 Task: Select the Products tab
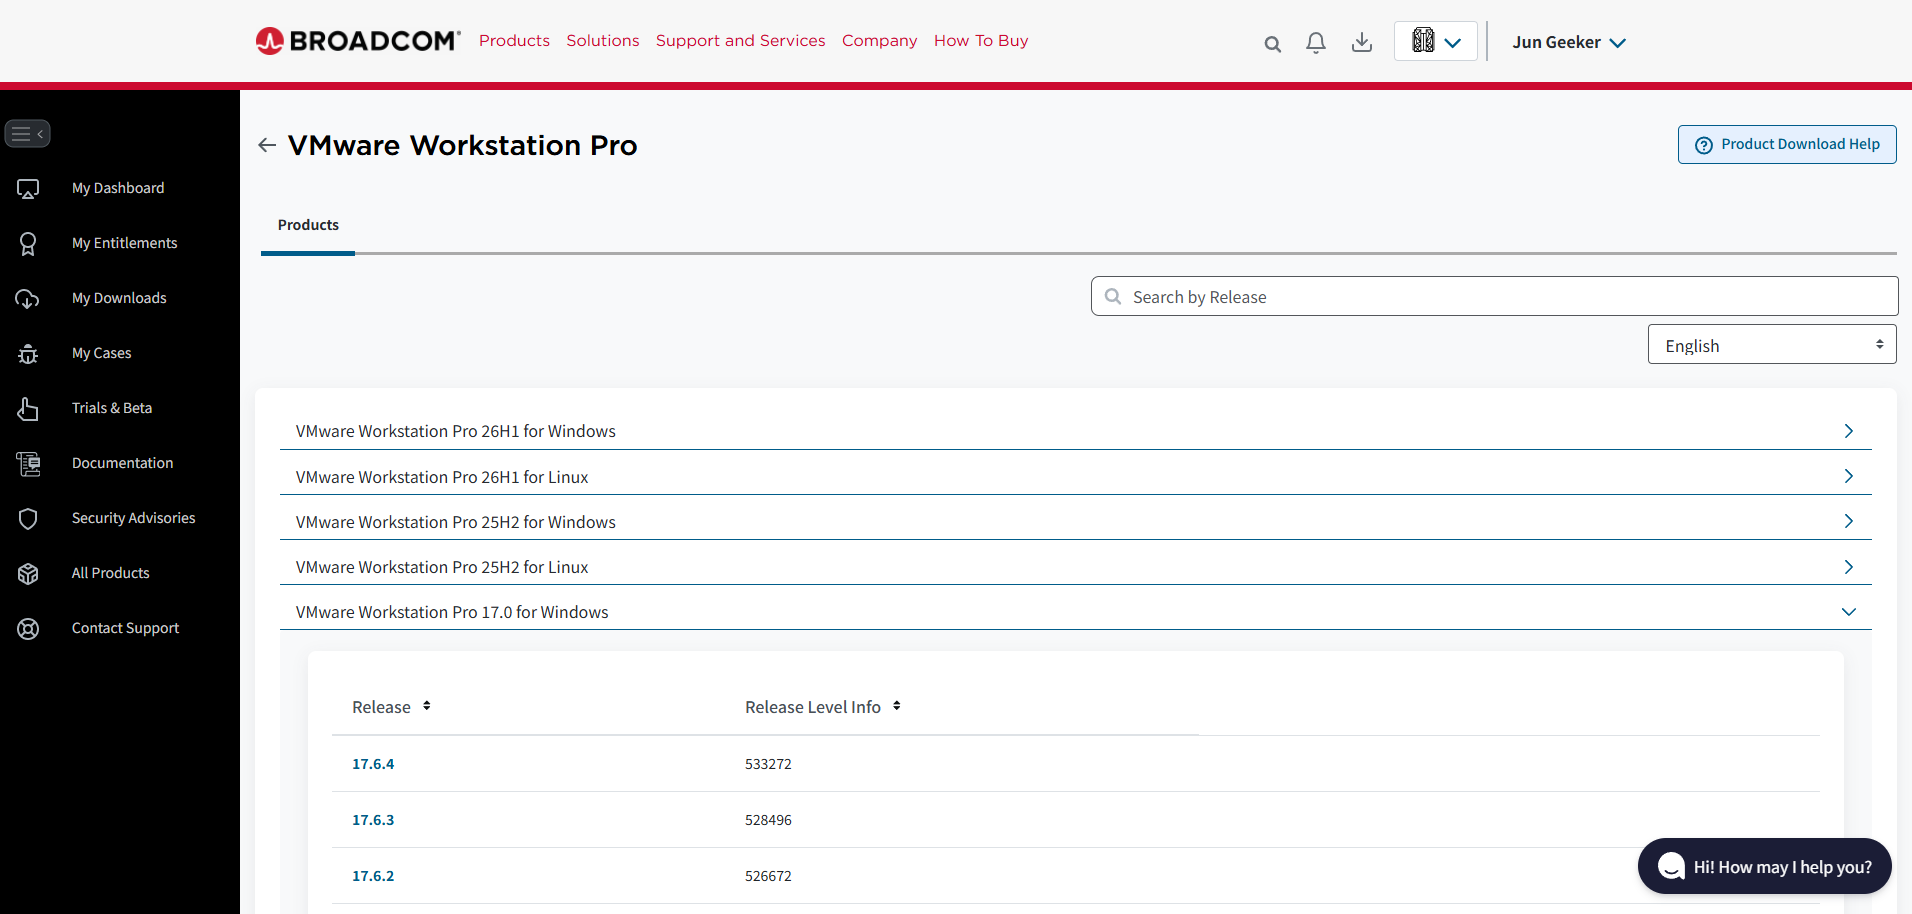(x=308, y=225)
